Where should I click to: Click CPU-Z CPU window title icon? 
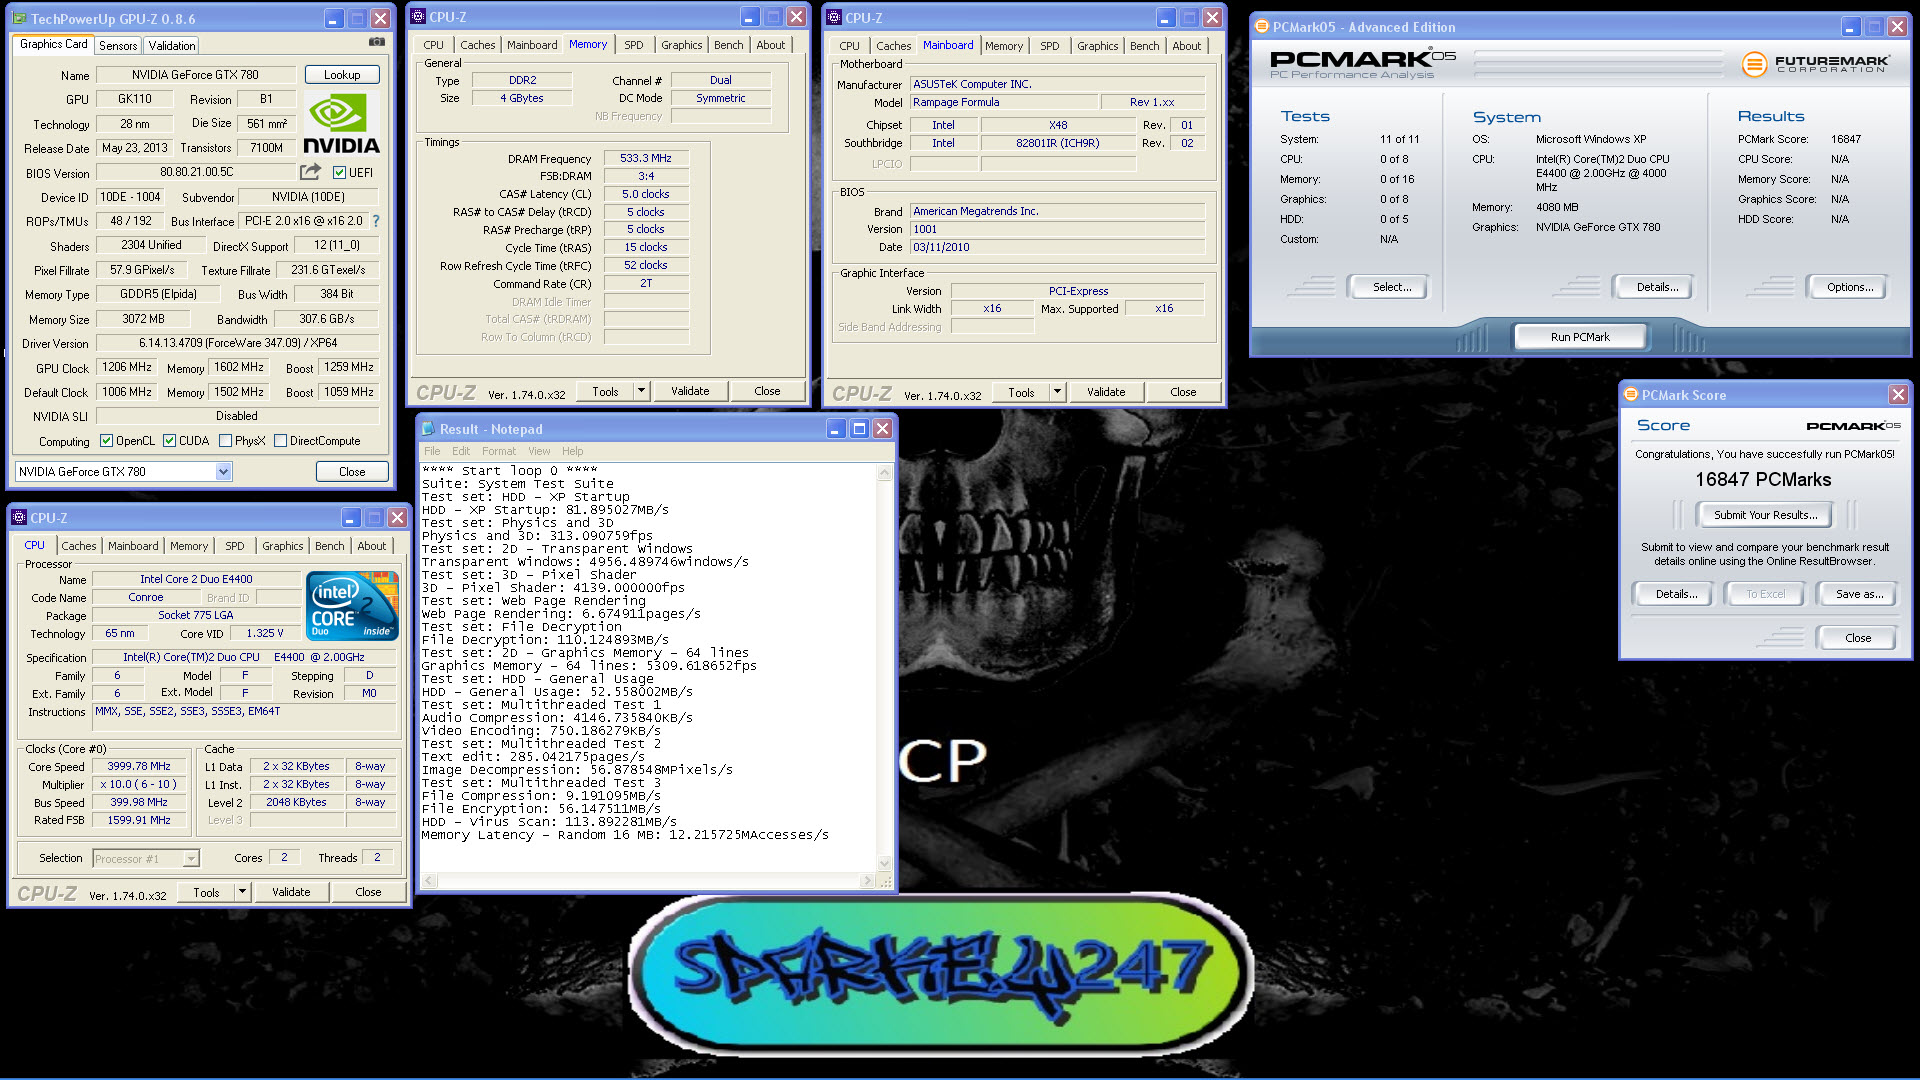coord(19,517)
